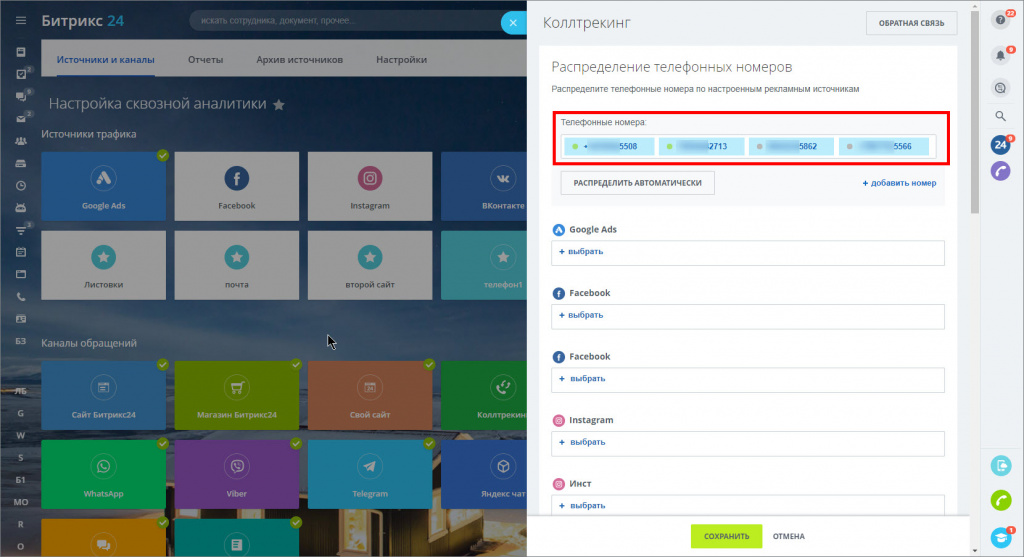Open the WhatsApp channel tile
The height and width of the screenshot is (557, 1024).
point(103,475)
